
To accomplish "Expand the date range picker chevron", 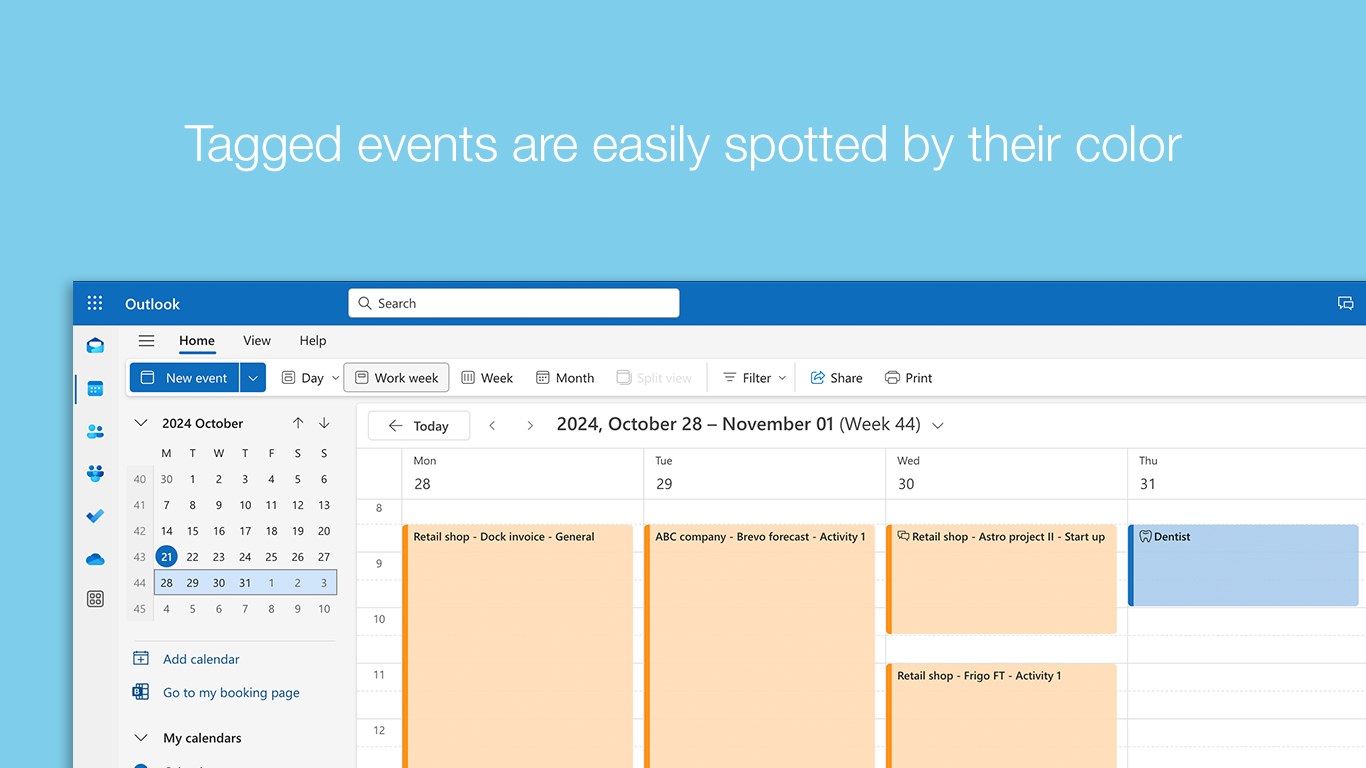I will 938,425.
